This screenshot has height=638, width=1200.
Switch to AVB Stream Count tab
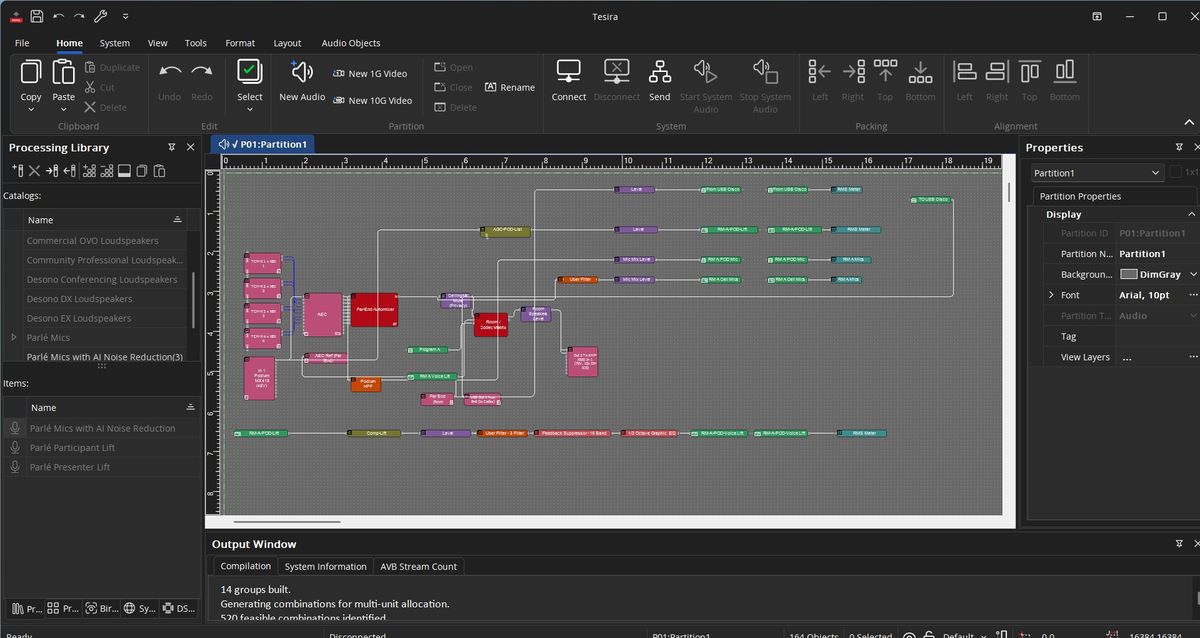[x=418, y=566]
